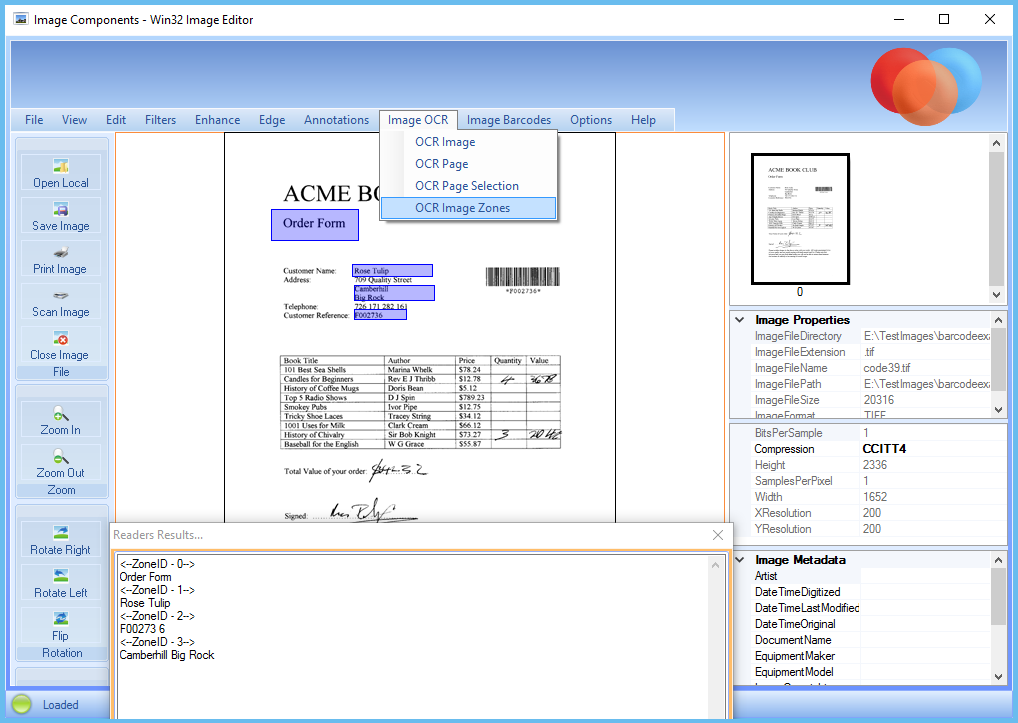1018x723 pixels.
Task: Select the YResolution property row
Action: pos(878,529)
